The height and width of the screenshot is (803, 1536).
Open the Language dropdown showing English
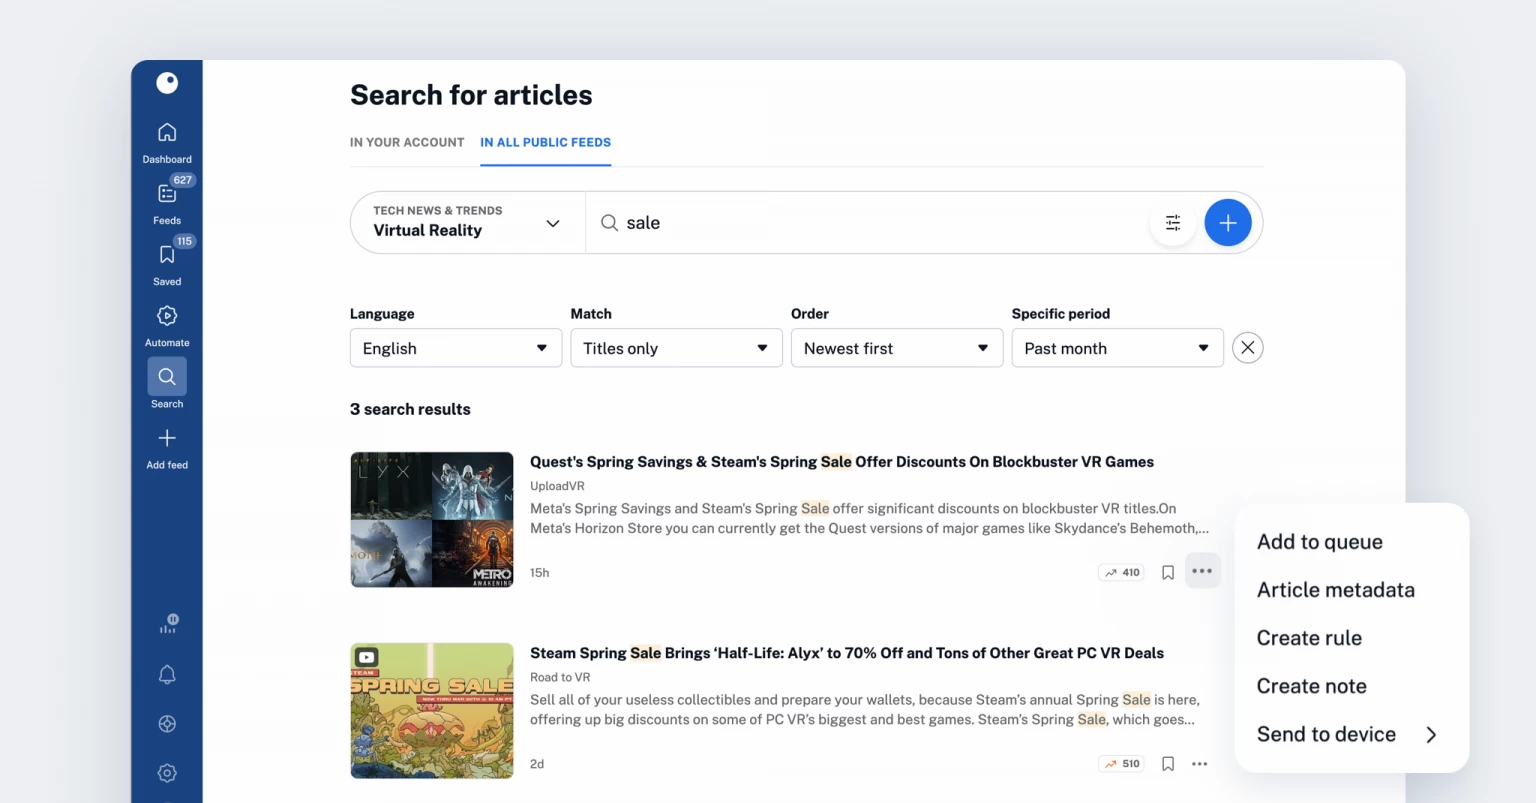[455, 347]
